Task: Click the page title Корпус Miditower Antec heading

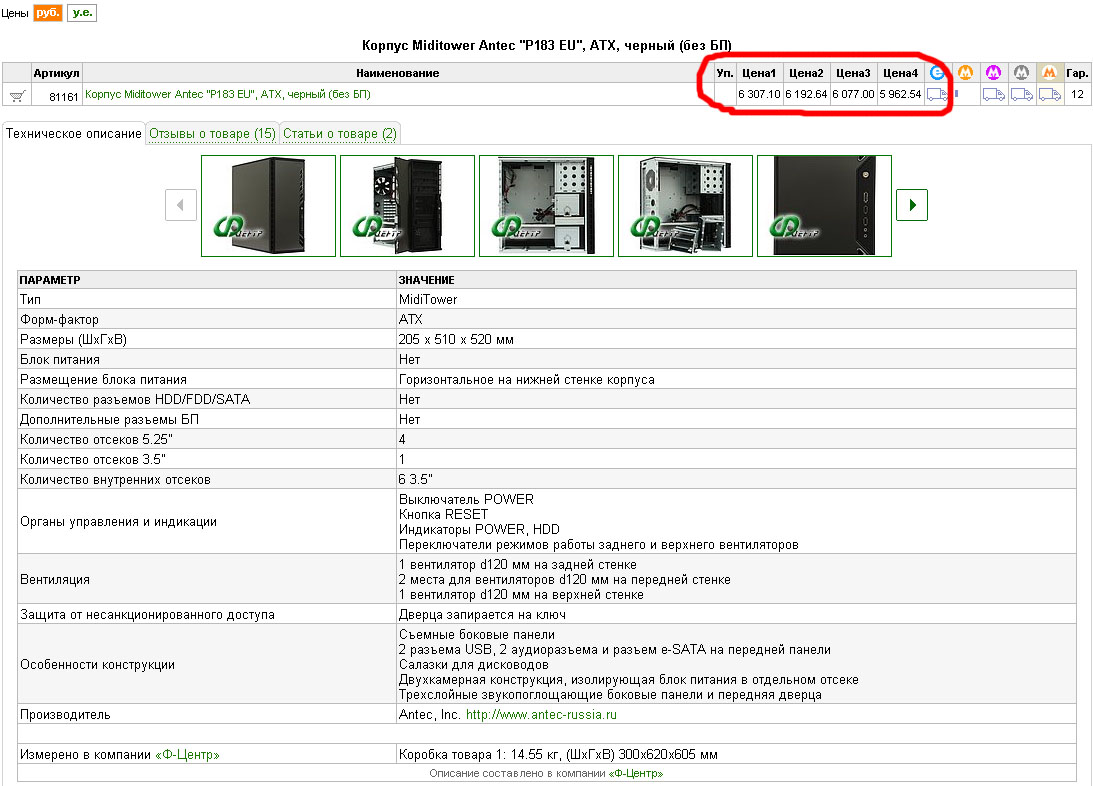Action: 546,45
